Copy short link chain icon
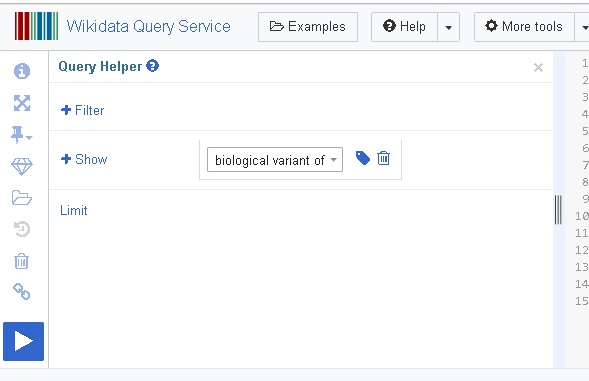This screenshot has height=381, width=589. coord(22,292)
